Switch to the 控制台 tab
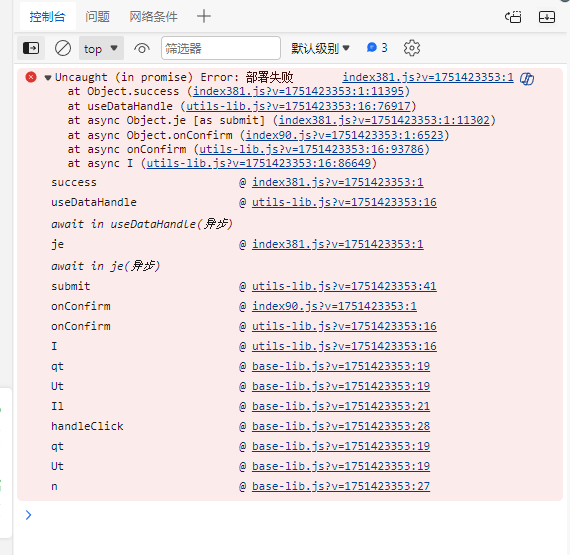 (48, 16)
